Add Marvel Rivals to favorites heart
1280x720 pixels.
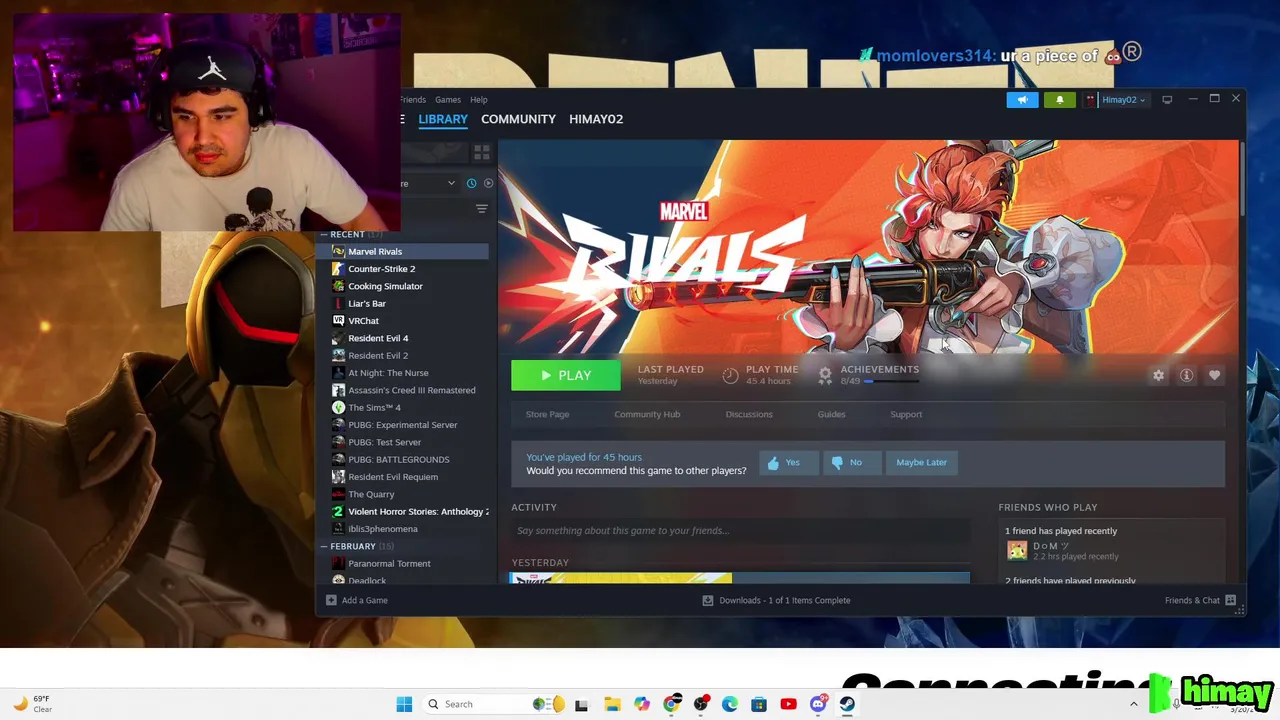[1214, 375]
